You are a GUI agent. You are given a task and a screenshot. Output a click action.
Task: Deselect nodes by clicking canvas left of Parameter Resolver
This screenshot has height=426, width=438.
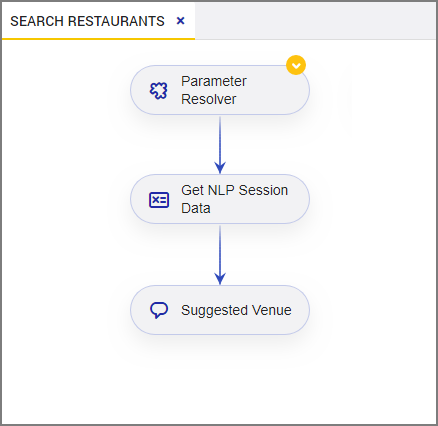pyautogui.click(x=67, y=90)
